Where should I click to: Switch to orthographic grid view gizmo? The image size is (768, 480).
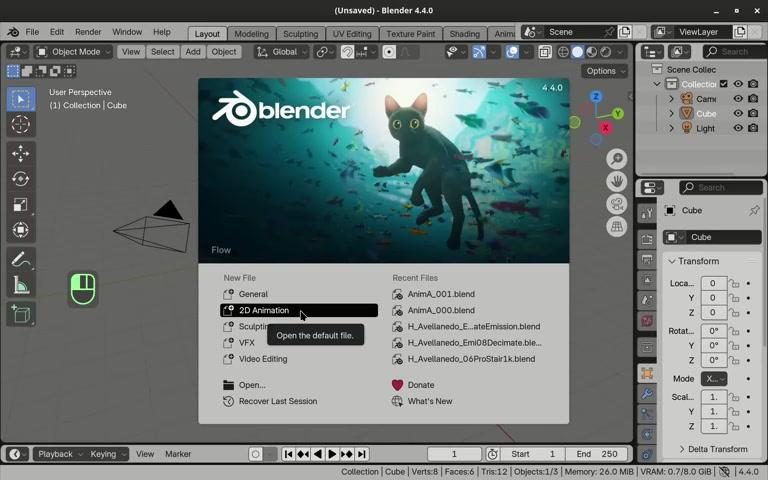coord(617,227)
